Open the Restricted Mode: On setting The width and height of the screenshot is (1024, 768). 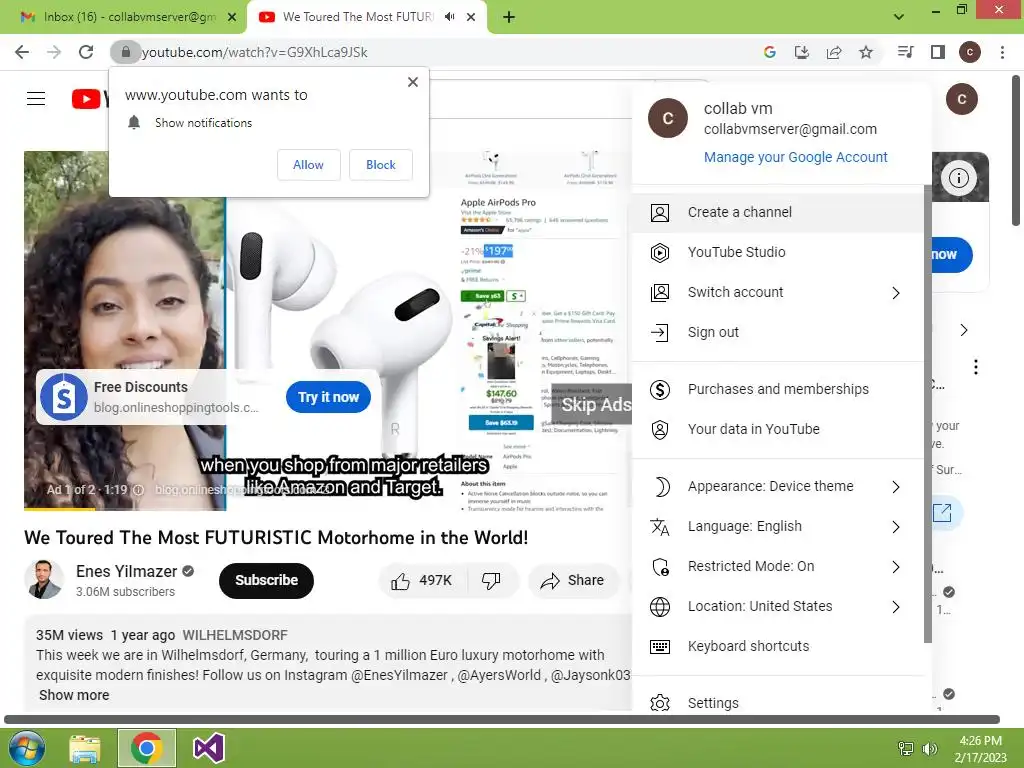click(x=778, y=567)
